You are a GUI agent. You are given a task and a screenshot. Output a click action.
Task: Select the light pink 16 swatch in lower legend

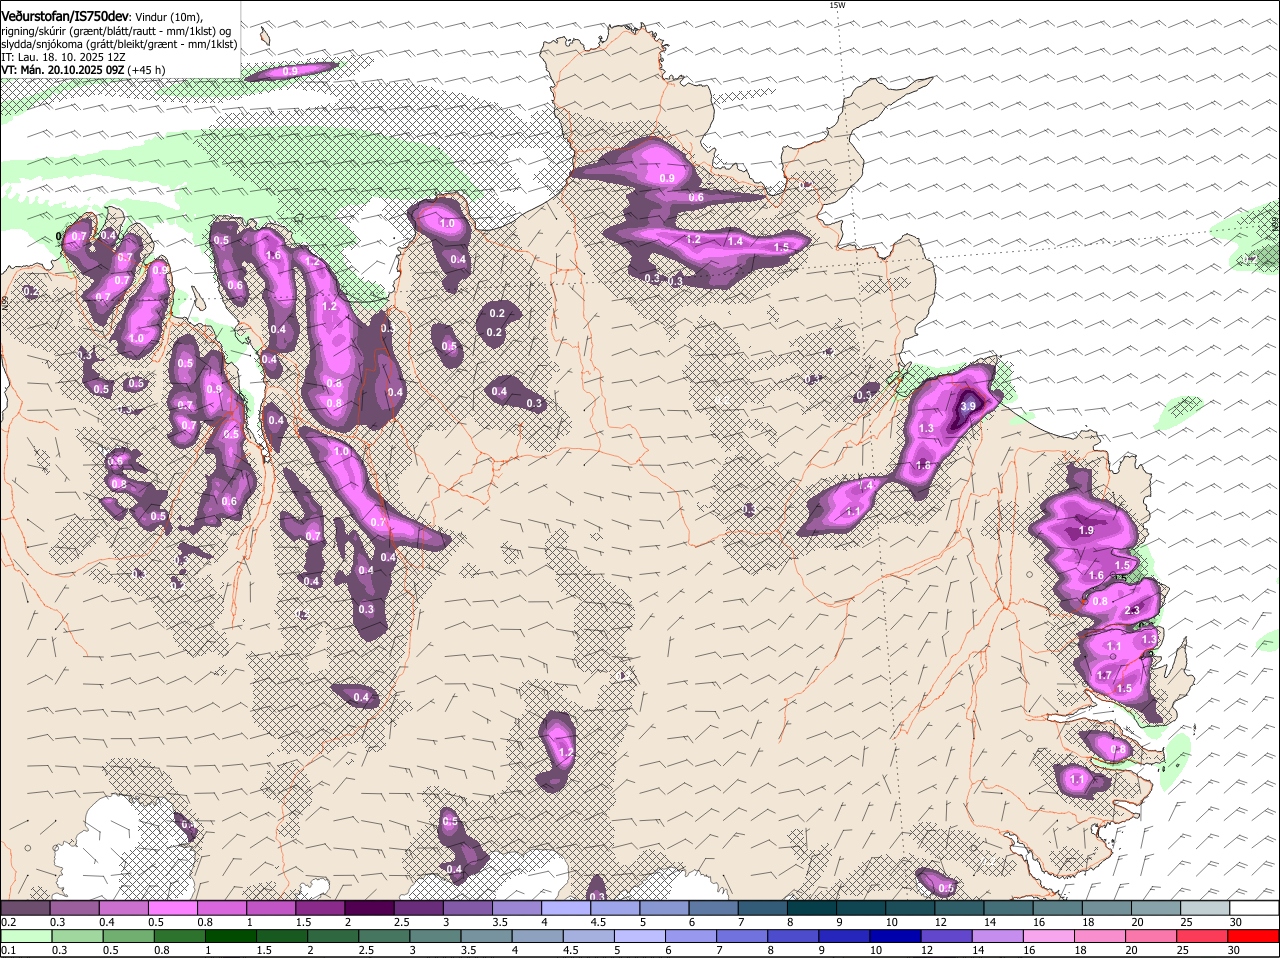click(1047, 936)
